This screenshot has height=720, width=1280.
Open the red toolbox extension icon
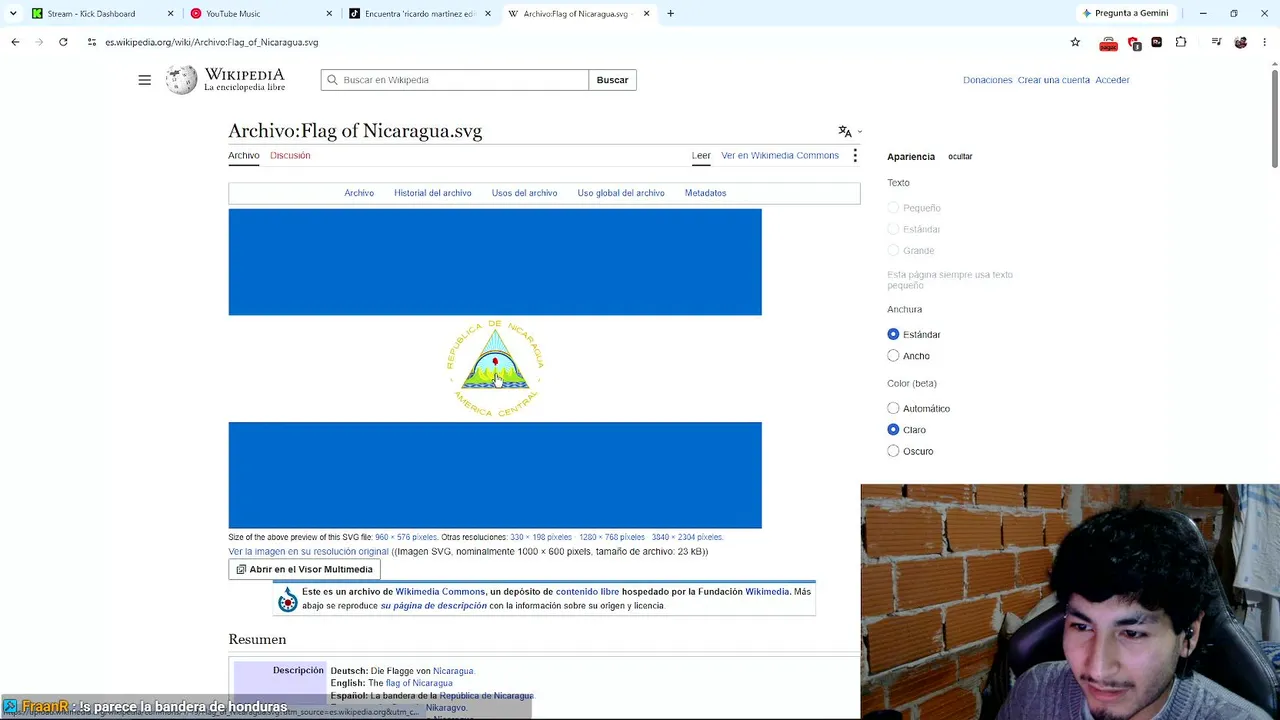[1108, 42]
